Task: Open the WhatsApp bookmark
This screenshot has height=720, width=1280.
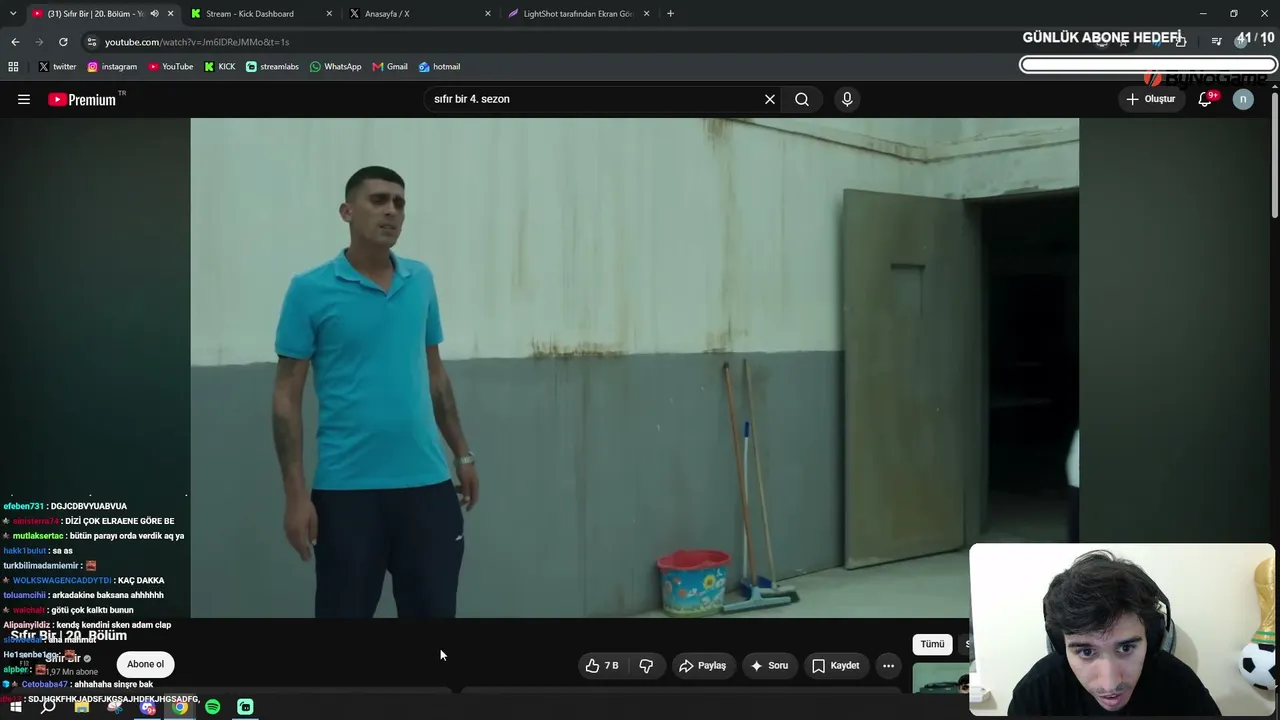Action: [x=335, y=67]
